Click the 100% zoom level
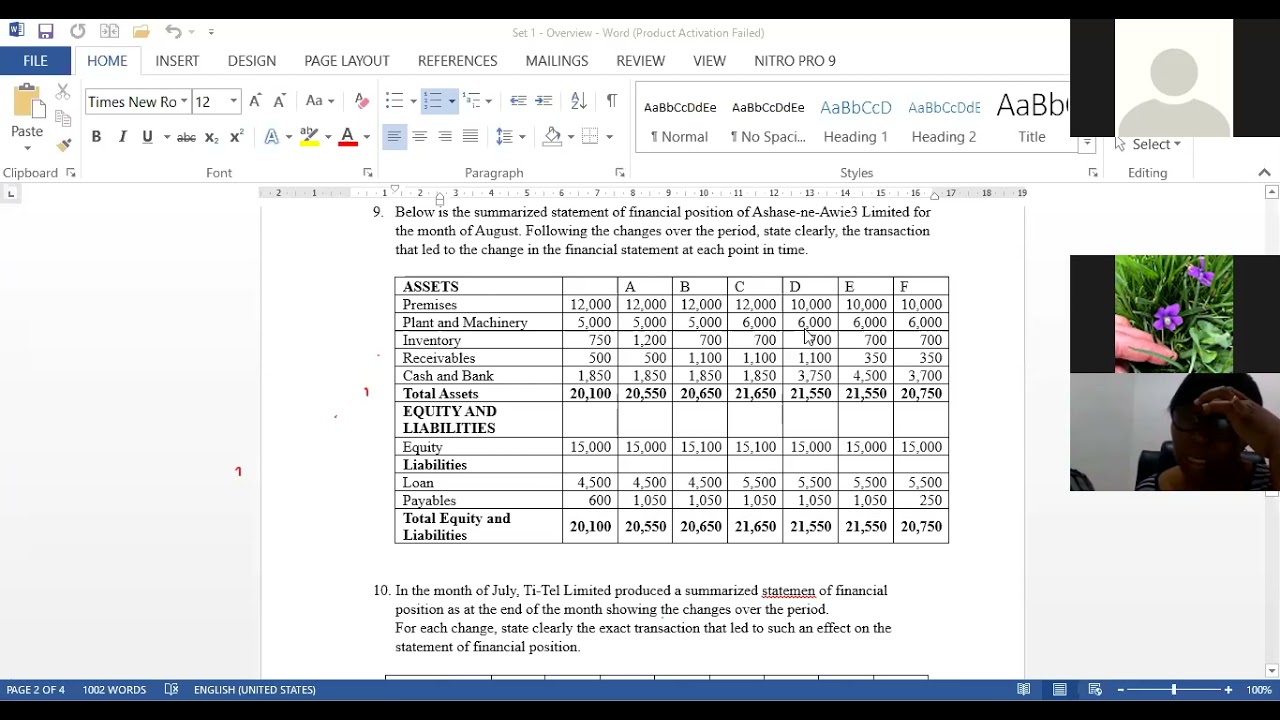 pos(1259,690)
